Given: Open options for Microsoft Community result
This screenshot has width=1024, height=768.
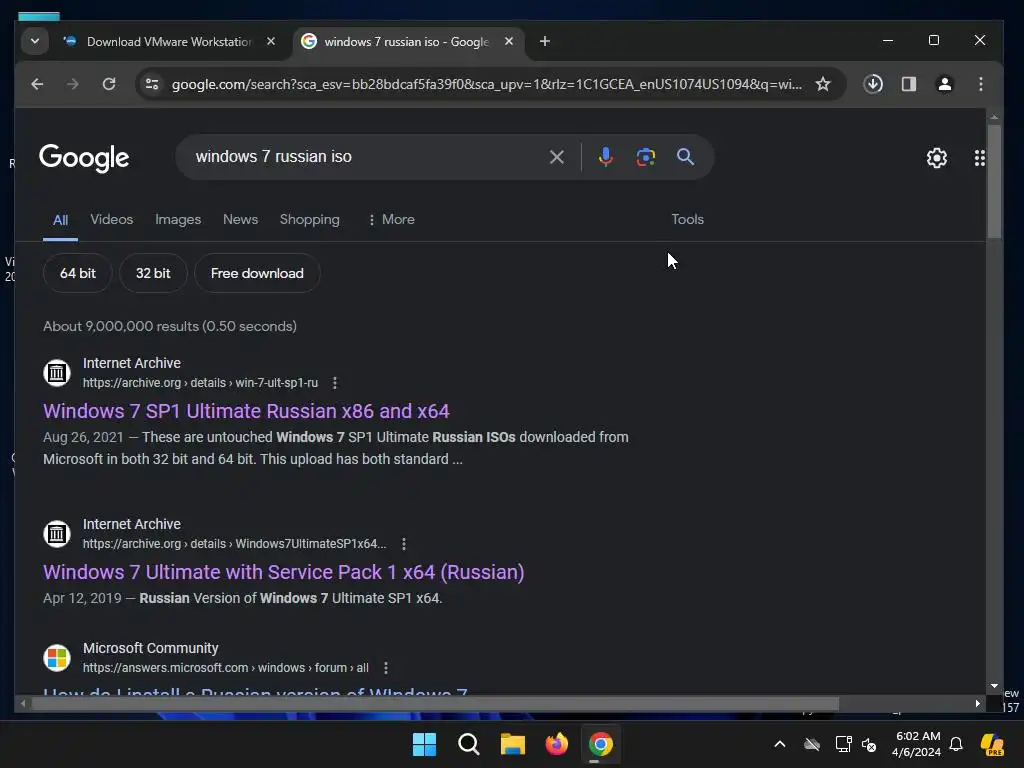Looking at the screenshot, I should [386, 668].
